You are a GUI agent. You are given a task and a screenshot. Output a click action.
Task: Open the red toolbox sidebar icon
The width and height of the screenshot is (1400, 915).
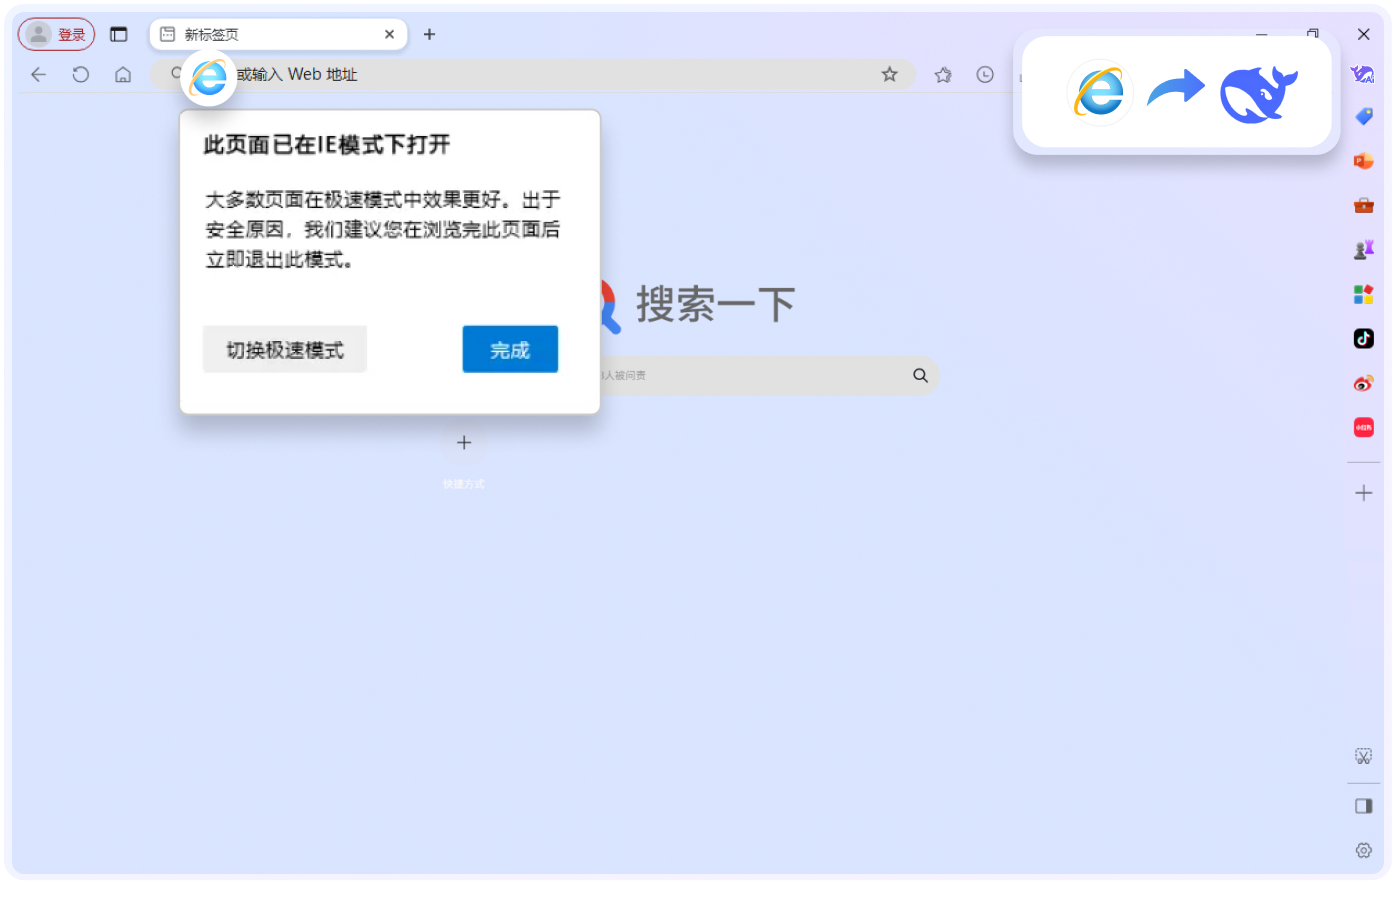(1364, 205)
